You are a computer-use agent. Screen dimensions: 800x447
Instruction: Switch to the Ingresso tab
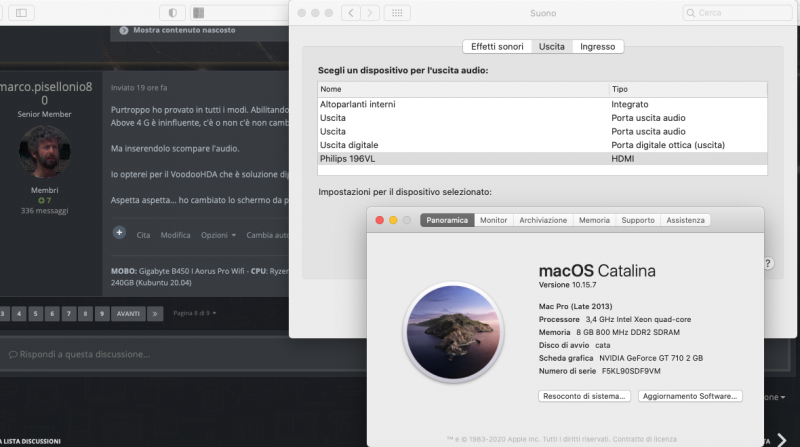point(597,47)
